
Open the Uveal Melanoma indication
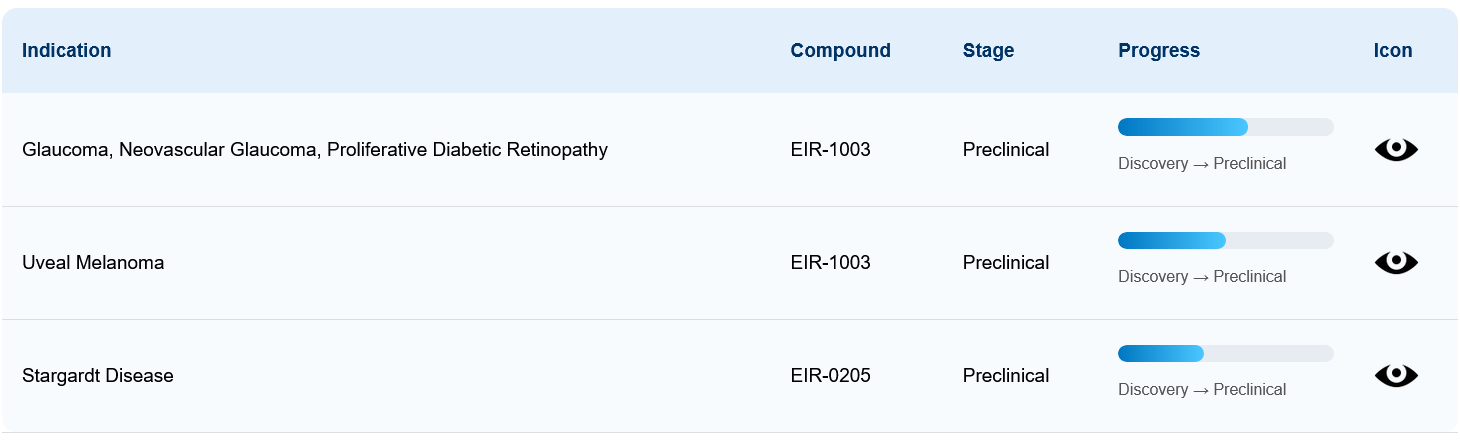[x=93, y=263]
